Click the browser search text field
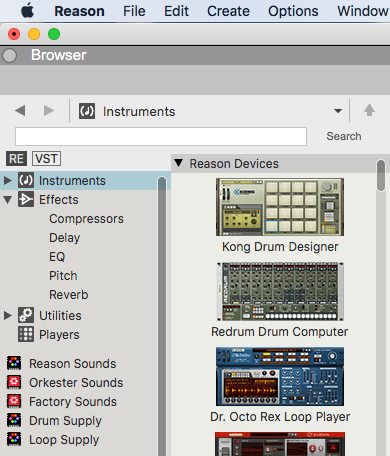 click(x=161, y=136)
